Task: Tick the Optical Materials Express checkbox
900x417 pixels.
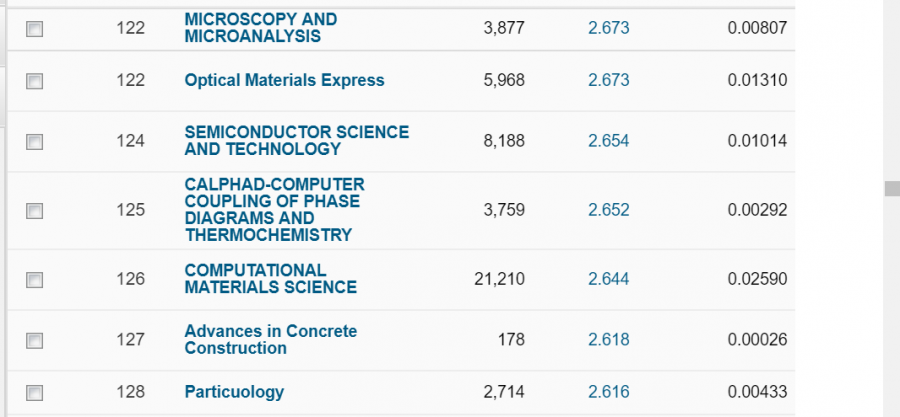Action: point(35,81)
